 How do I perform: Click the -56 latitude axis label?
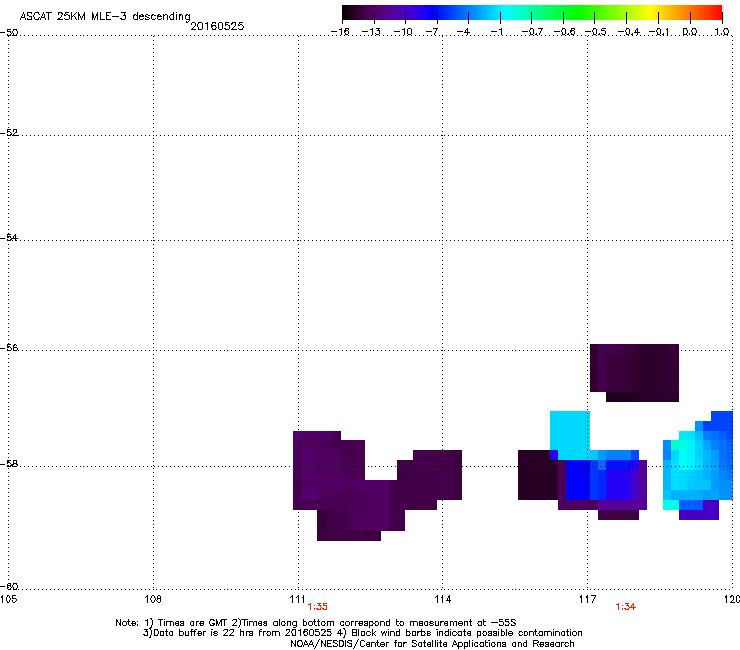point(9,347)
